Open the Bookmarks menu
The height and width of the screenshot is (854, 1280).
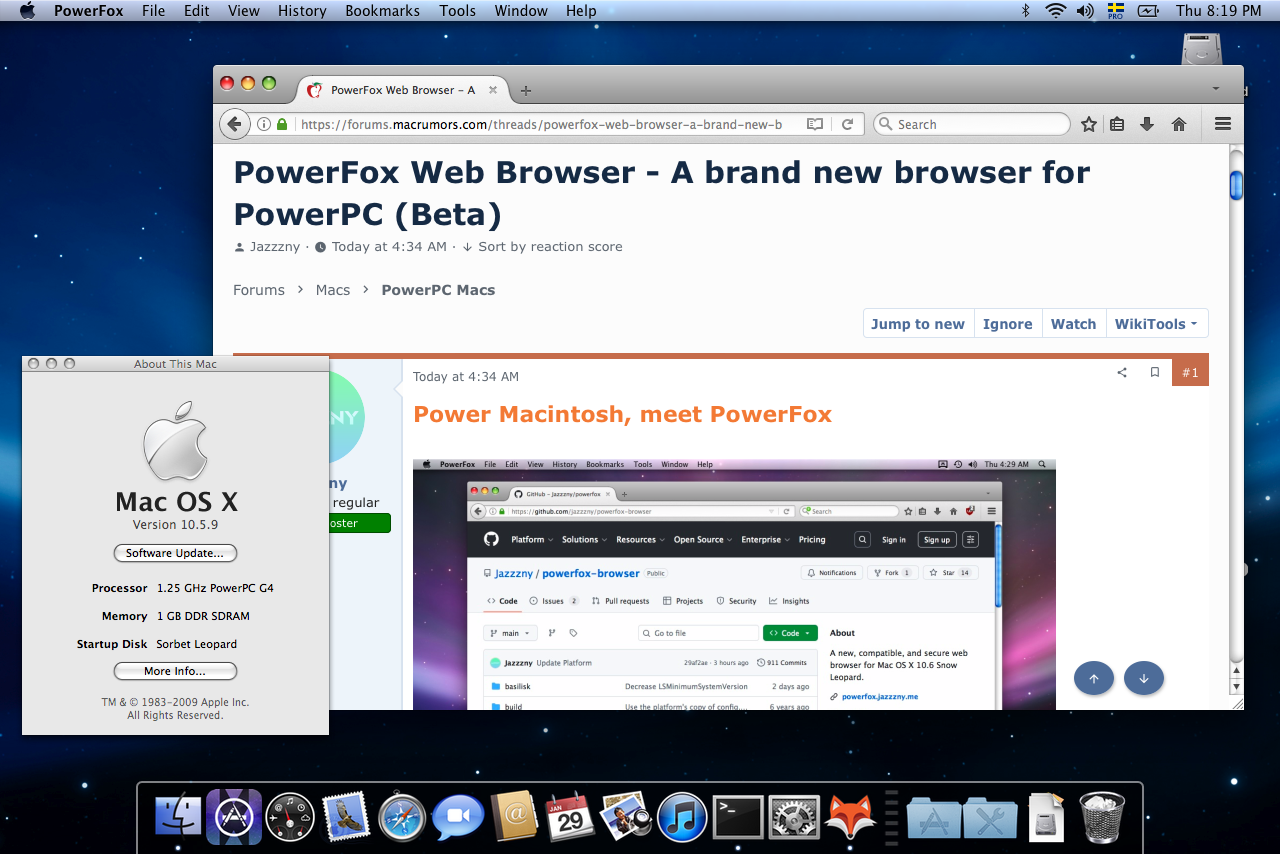[x=382, y=11]
